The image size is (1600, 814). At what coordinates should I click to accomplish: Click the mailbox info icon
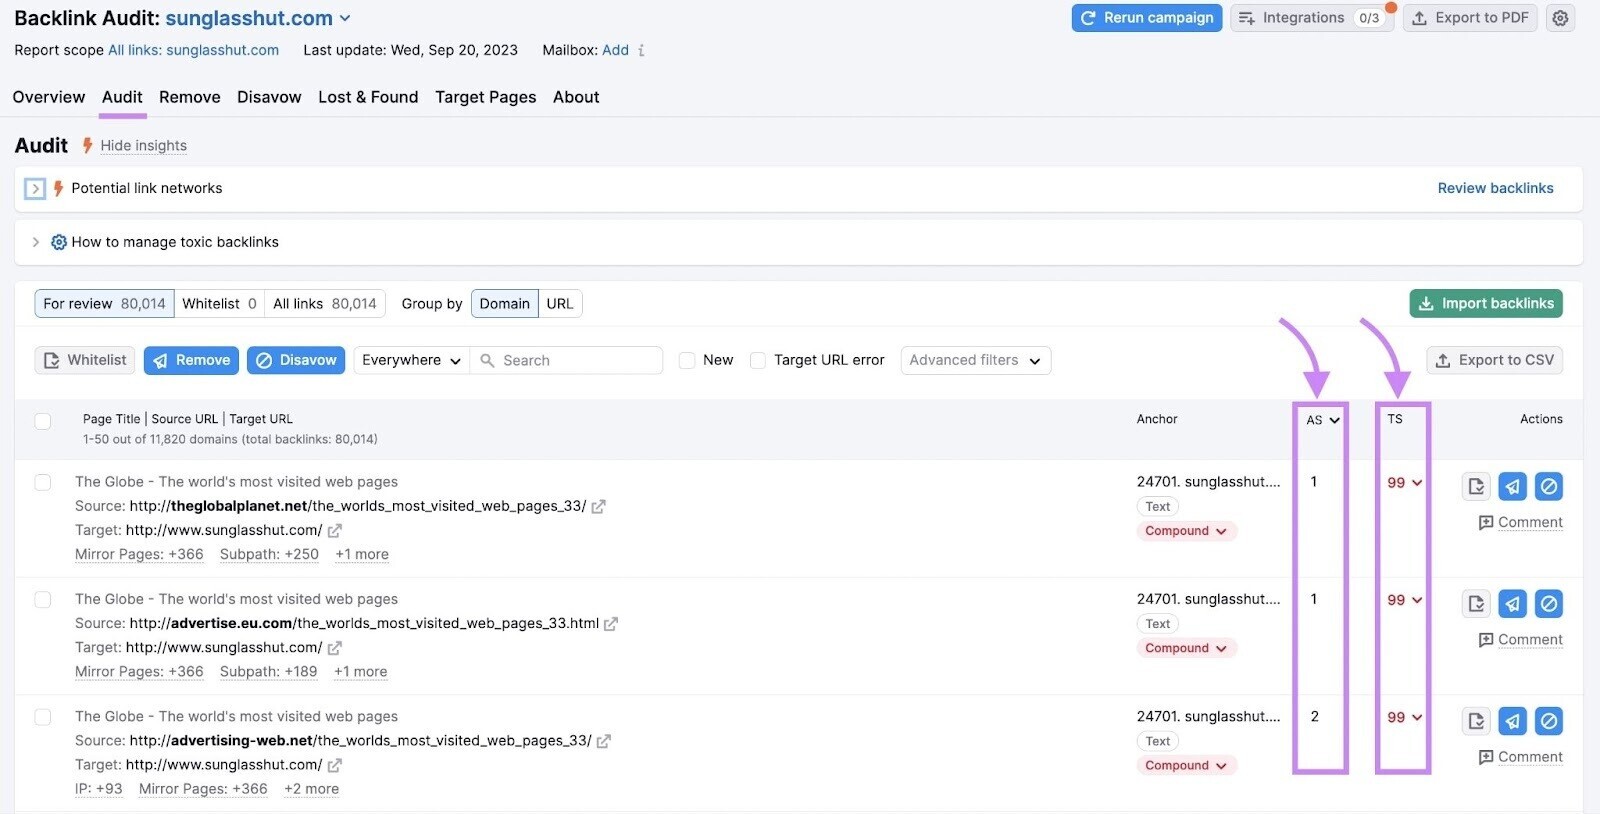(x=641, y=50)
